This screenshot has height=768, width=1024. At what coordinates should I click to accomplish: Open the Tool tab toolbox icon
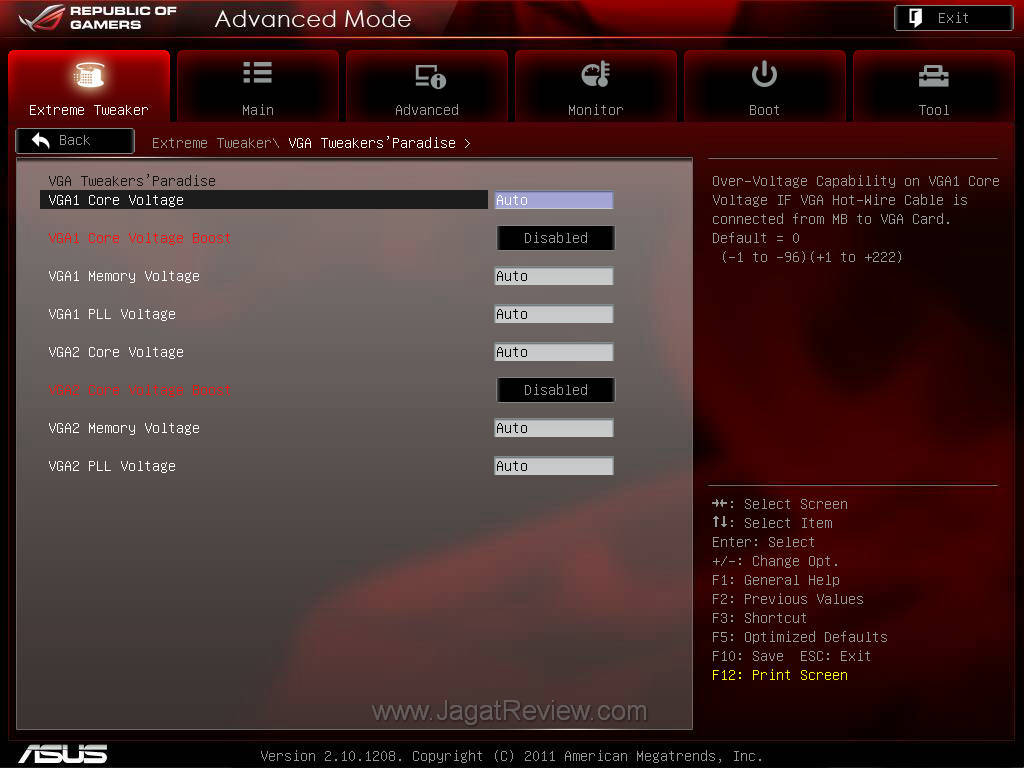(x=933, y=75)
